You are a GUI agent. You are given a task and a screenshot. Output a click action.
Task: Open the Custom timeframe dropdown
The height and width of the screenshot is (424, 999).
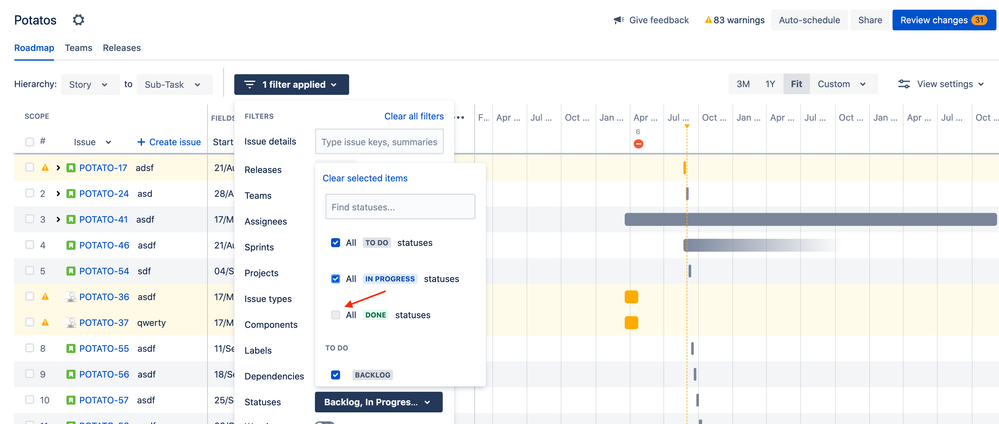[x=844, y=84]
